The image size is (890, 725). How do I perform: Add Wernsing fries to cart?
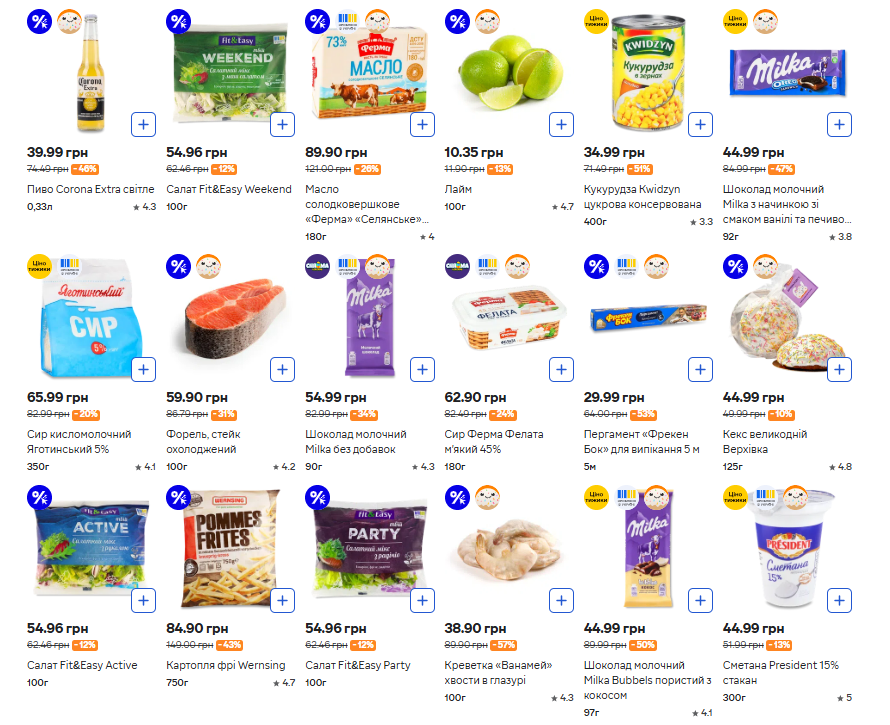click(x=283, y=600)
